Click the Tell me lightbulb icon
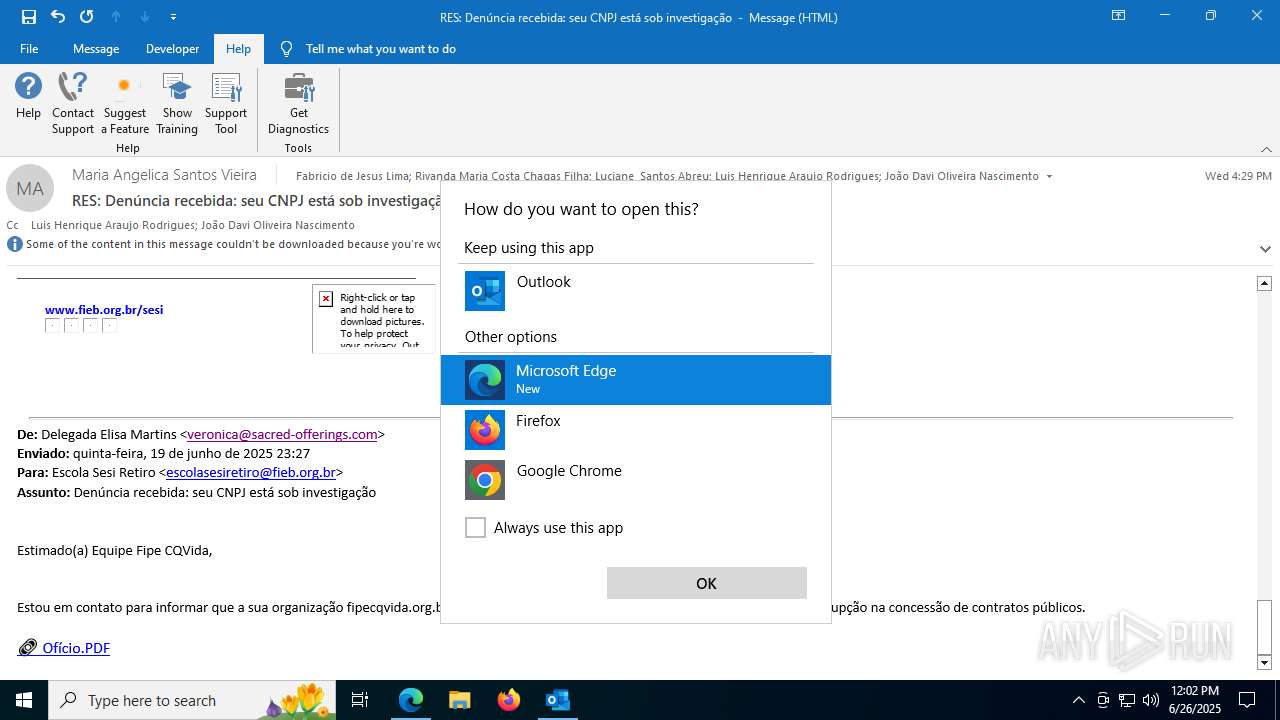This screenshot has width=1280, height=720. 287,48
